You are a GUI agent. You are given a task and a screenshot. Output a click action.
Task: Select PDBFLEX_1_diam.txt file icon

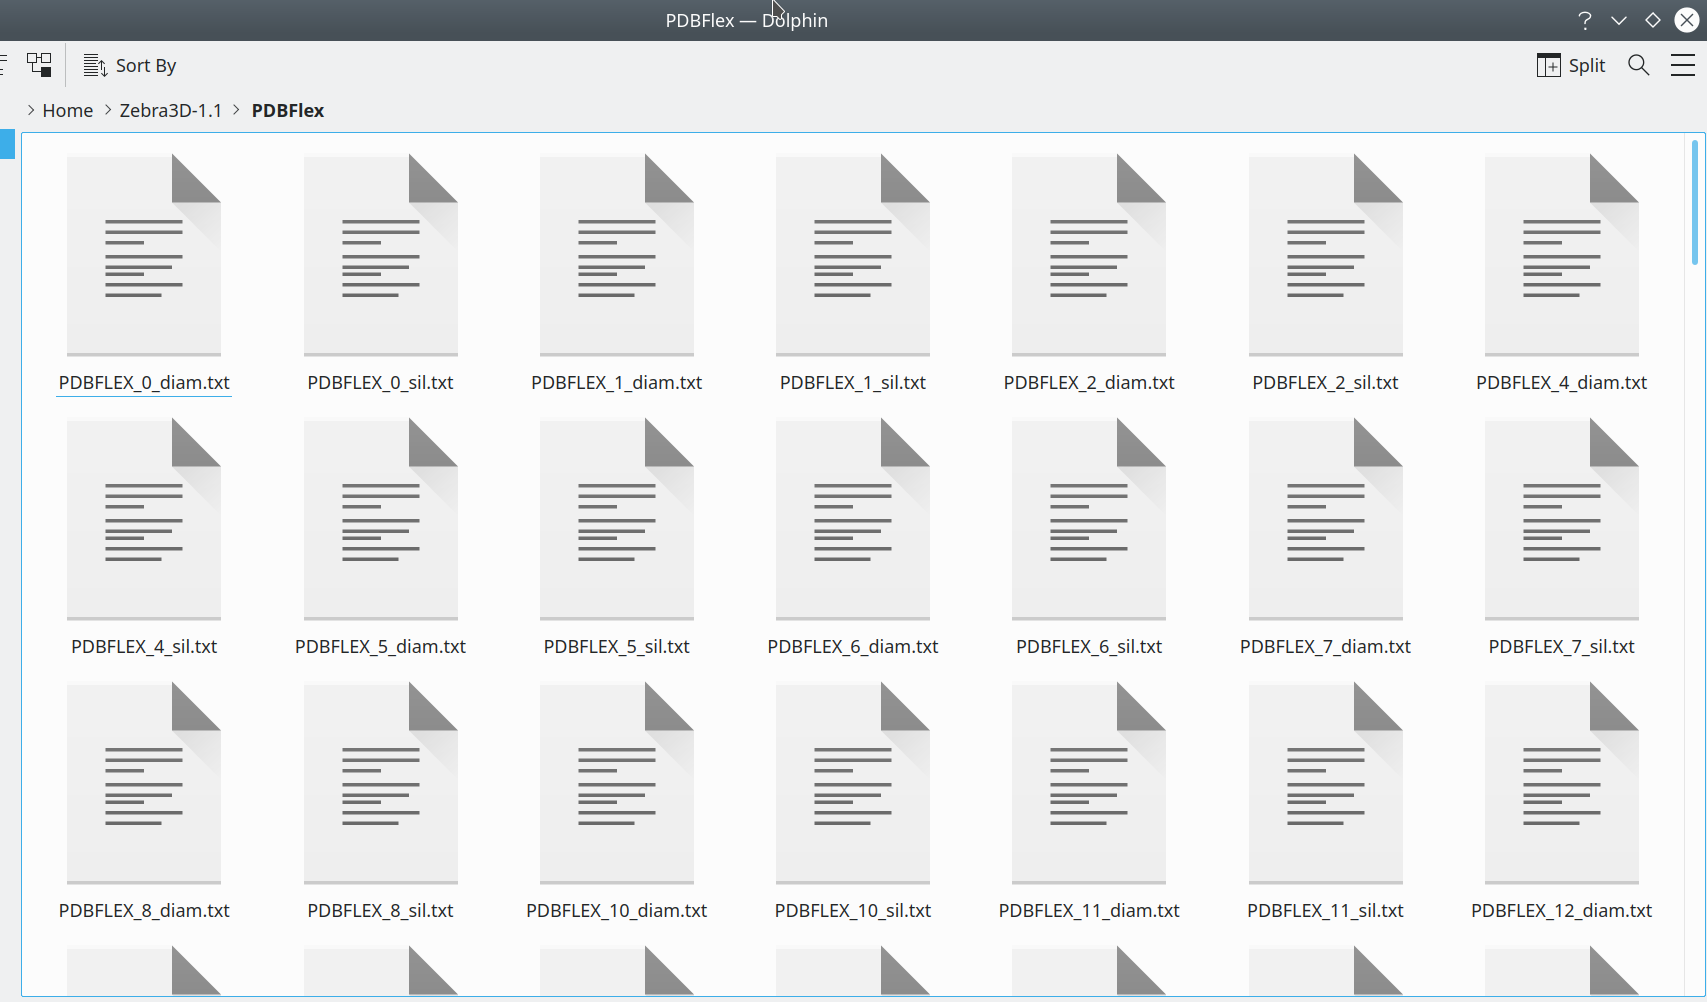(617, 255)
